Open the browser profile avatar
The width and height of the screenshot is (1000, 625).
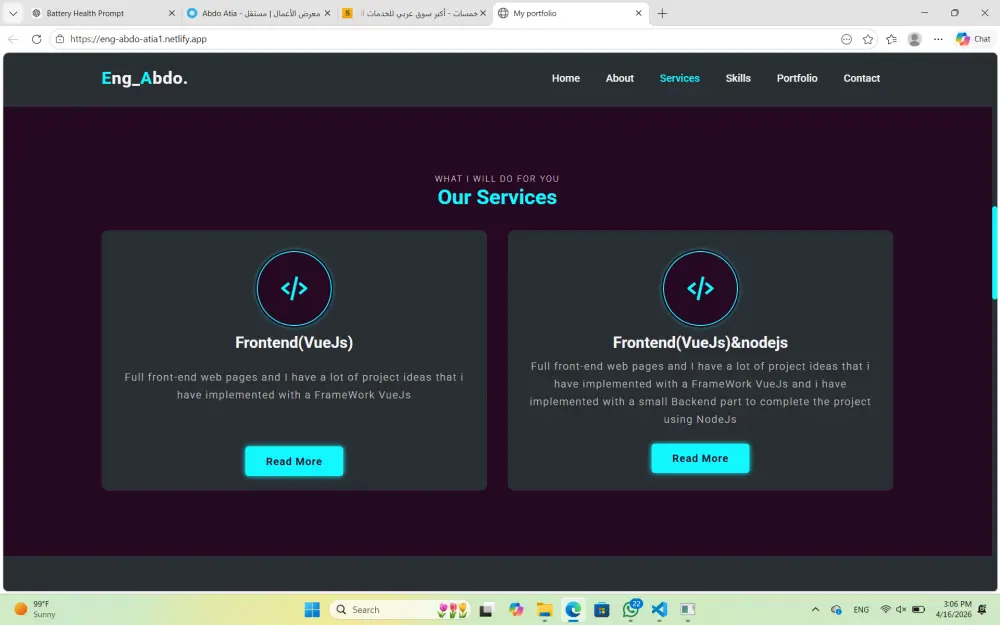click(x=915, y=39)
